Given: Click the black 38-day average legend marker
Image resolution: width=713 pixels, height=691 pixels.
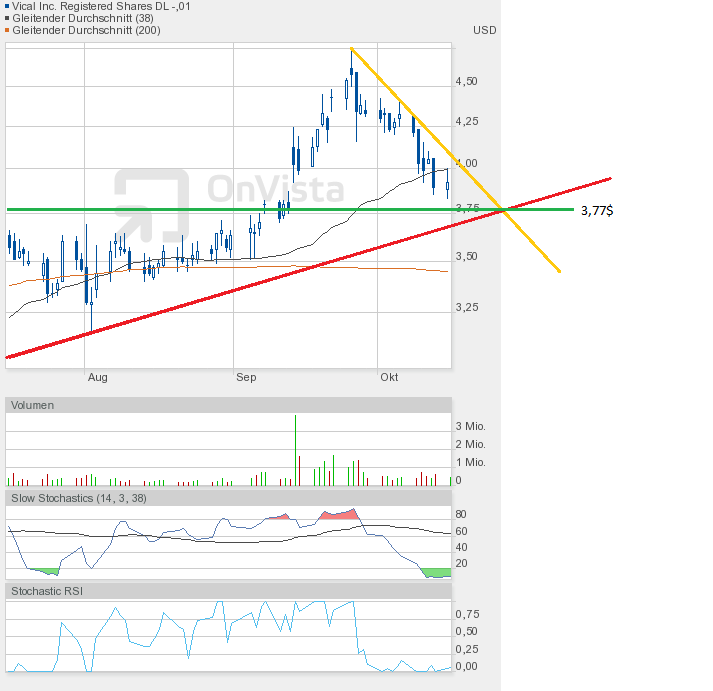Looking at the screenshot, I should click(x=7, y=18).
